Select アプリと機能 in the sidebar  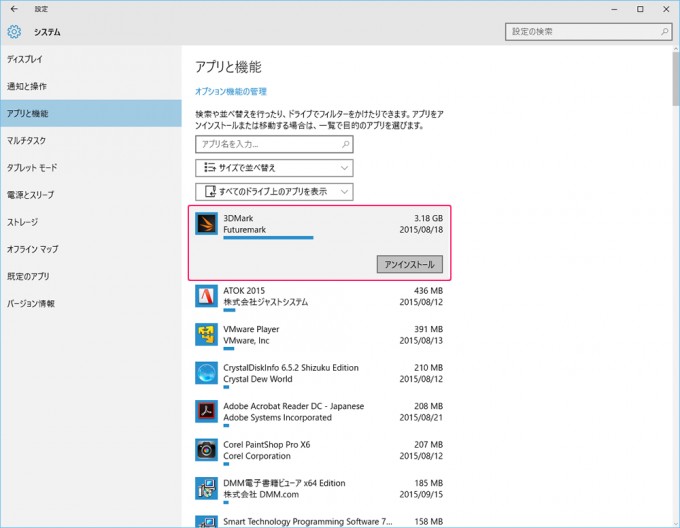91,113
